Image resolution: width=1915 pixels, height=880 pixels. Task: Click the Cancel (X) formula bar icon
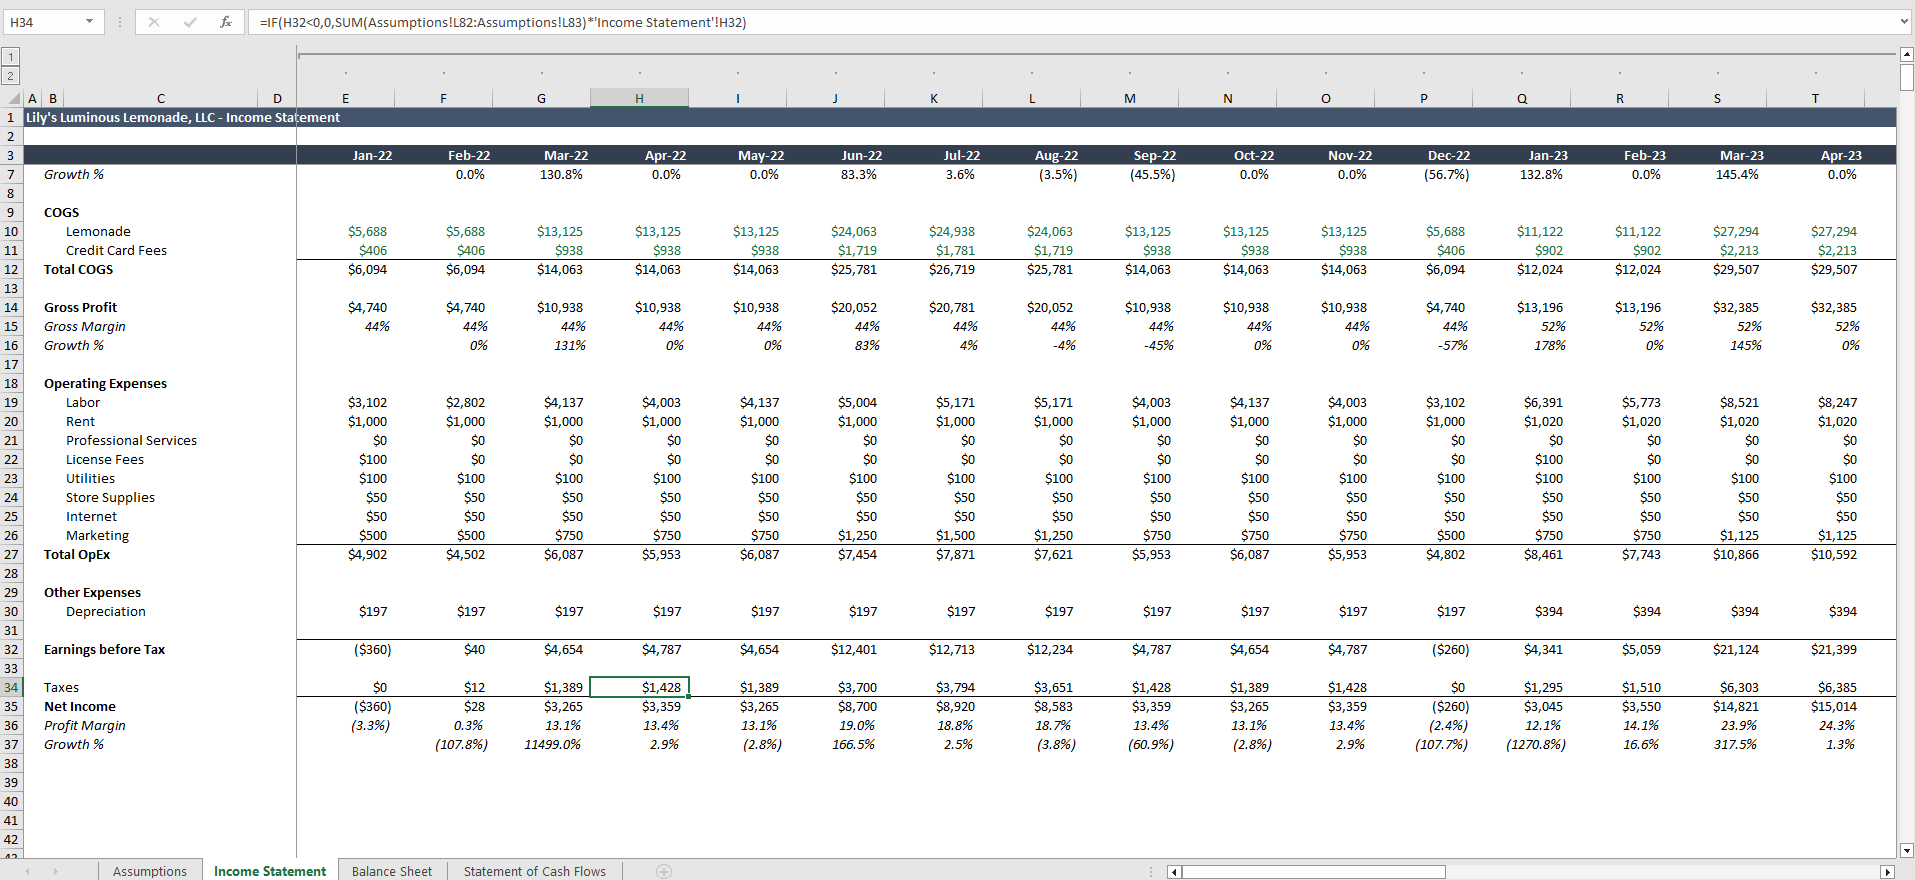point(153,22)
